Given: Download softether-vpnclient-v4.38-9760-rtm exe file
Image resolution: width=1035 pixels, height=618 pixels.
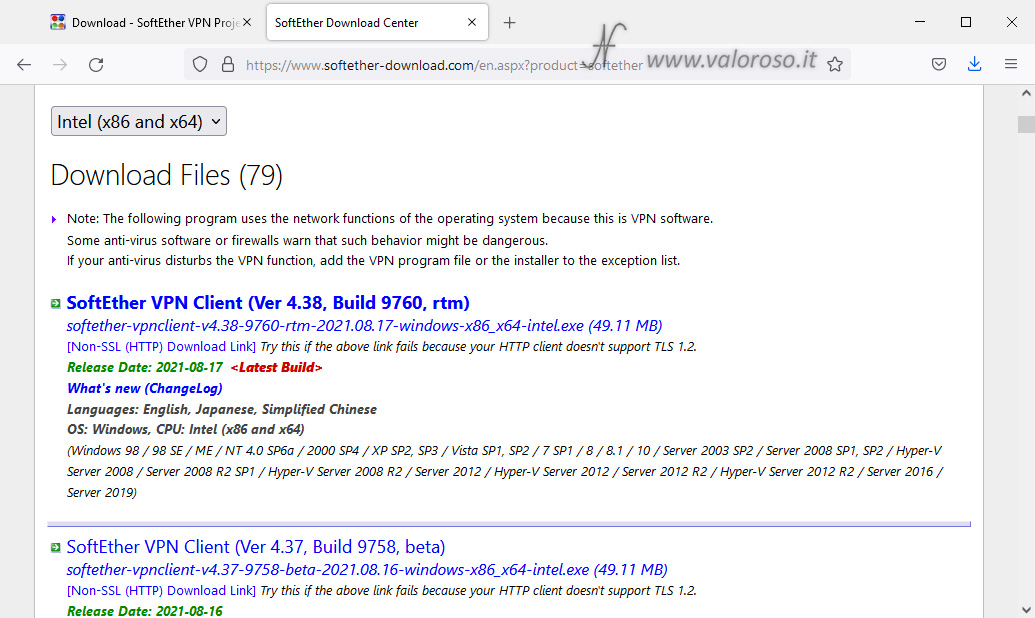Looking at the screenshot, I should pos(364,326).
